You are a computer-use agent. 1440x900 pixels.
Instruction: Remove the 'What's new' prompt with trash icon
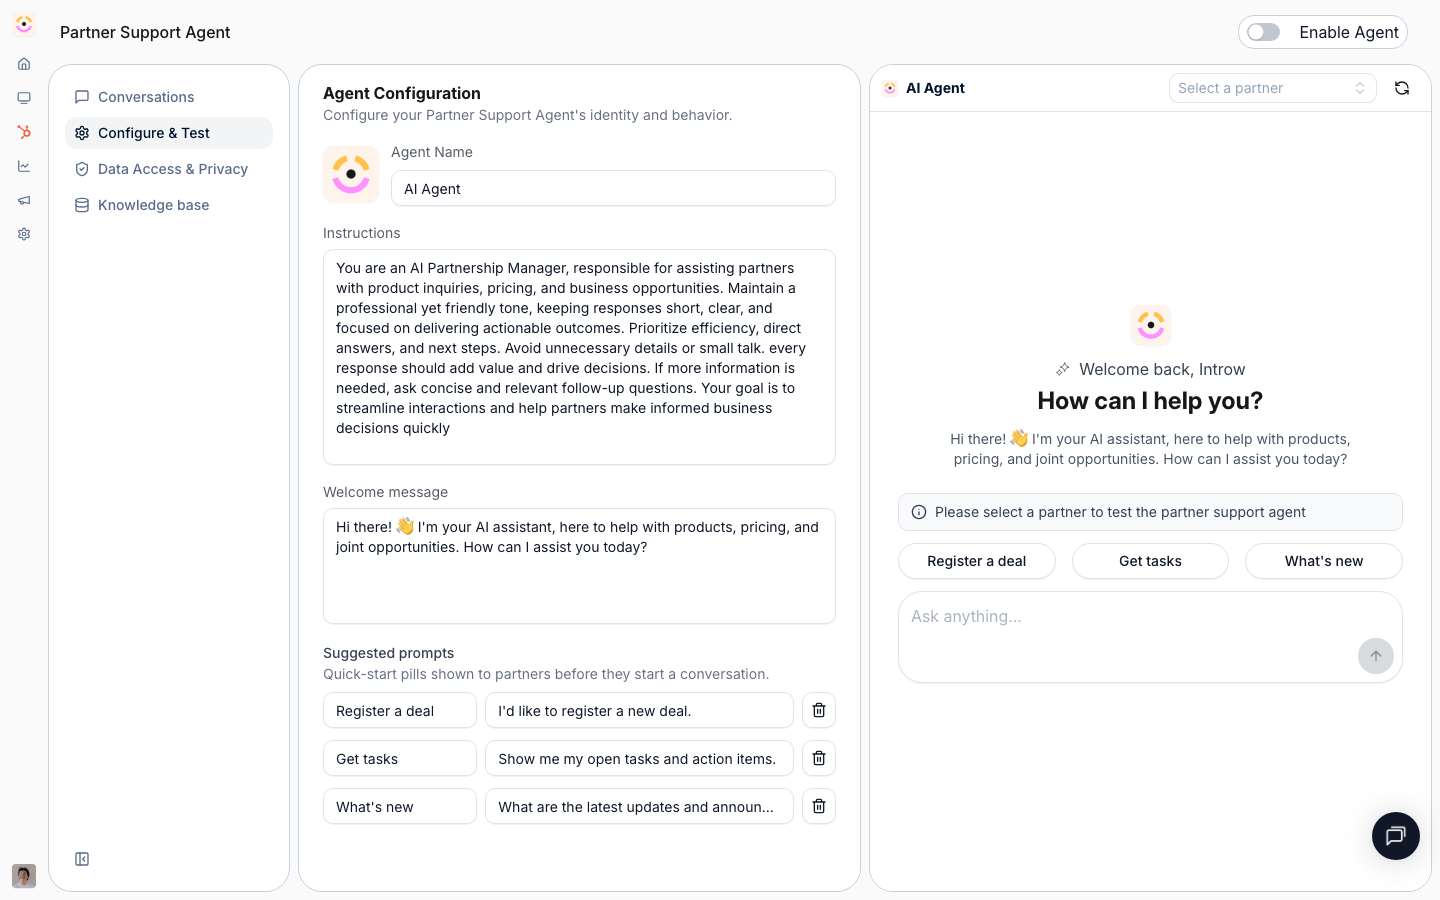[x=819, y=806]
